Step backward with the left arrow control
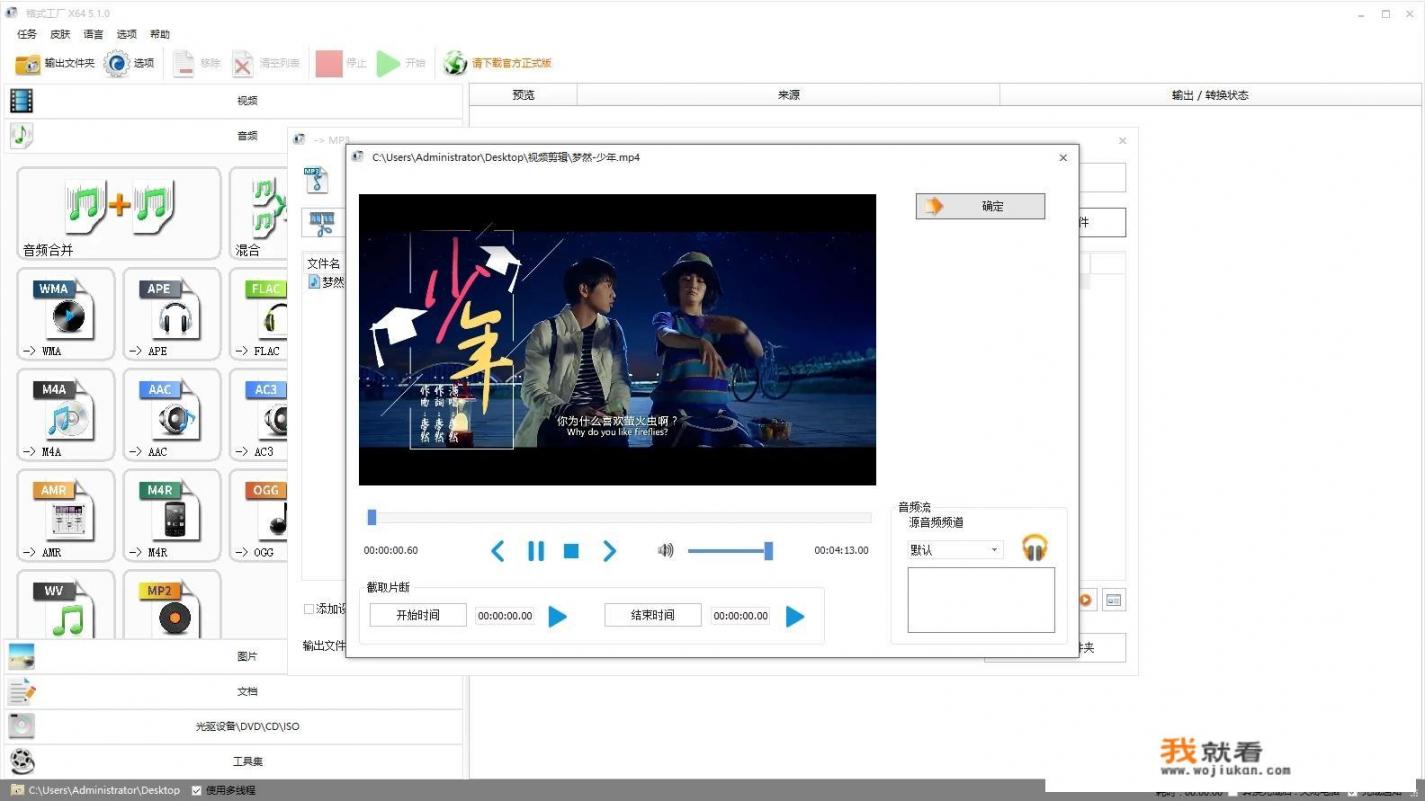The width and height of the screenshot is (1425, 801). tap(497, 551)
